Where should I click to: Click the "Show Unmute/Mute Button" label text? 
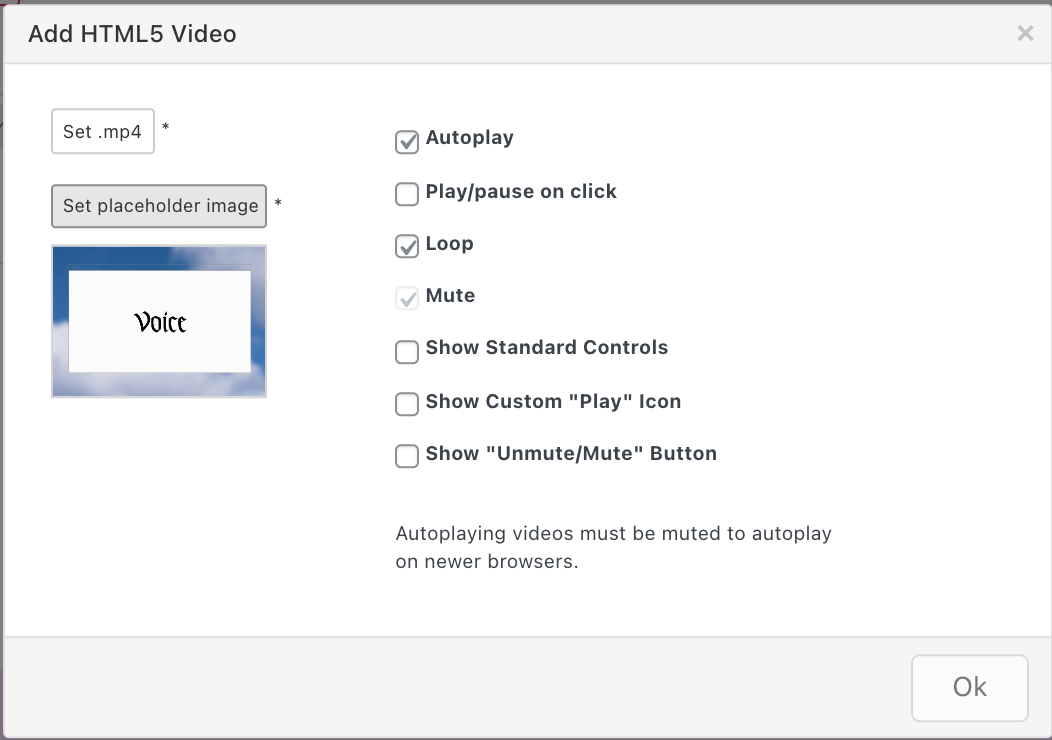pyautogui.click(x=571, y=453)
